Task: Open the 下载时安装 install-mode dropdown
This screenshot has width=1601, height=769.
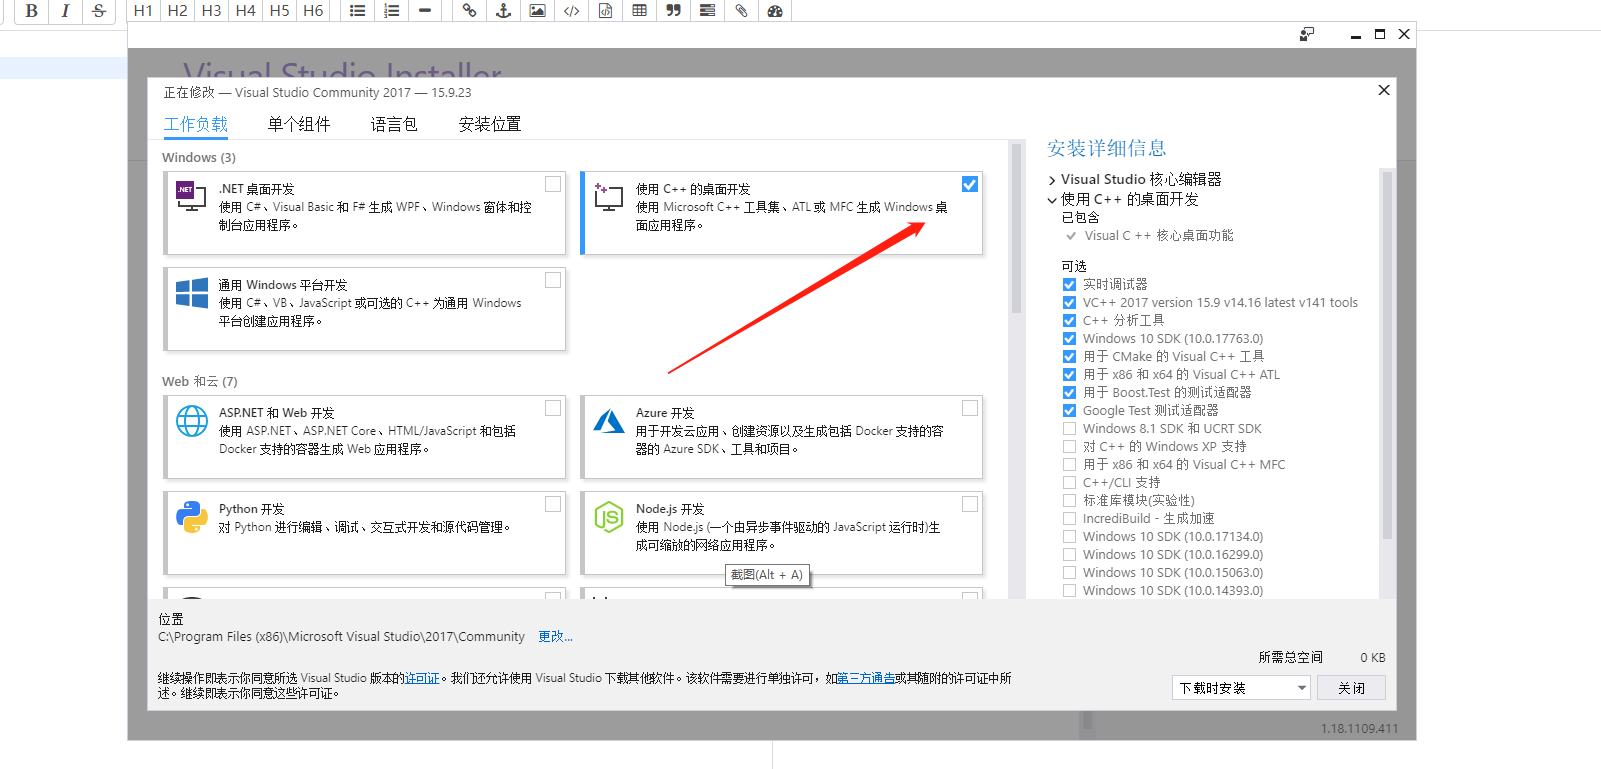Action: tap(1241, 688)
